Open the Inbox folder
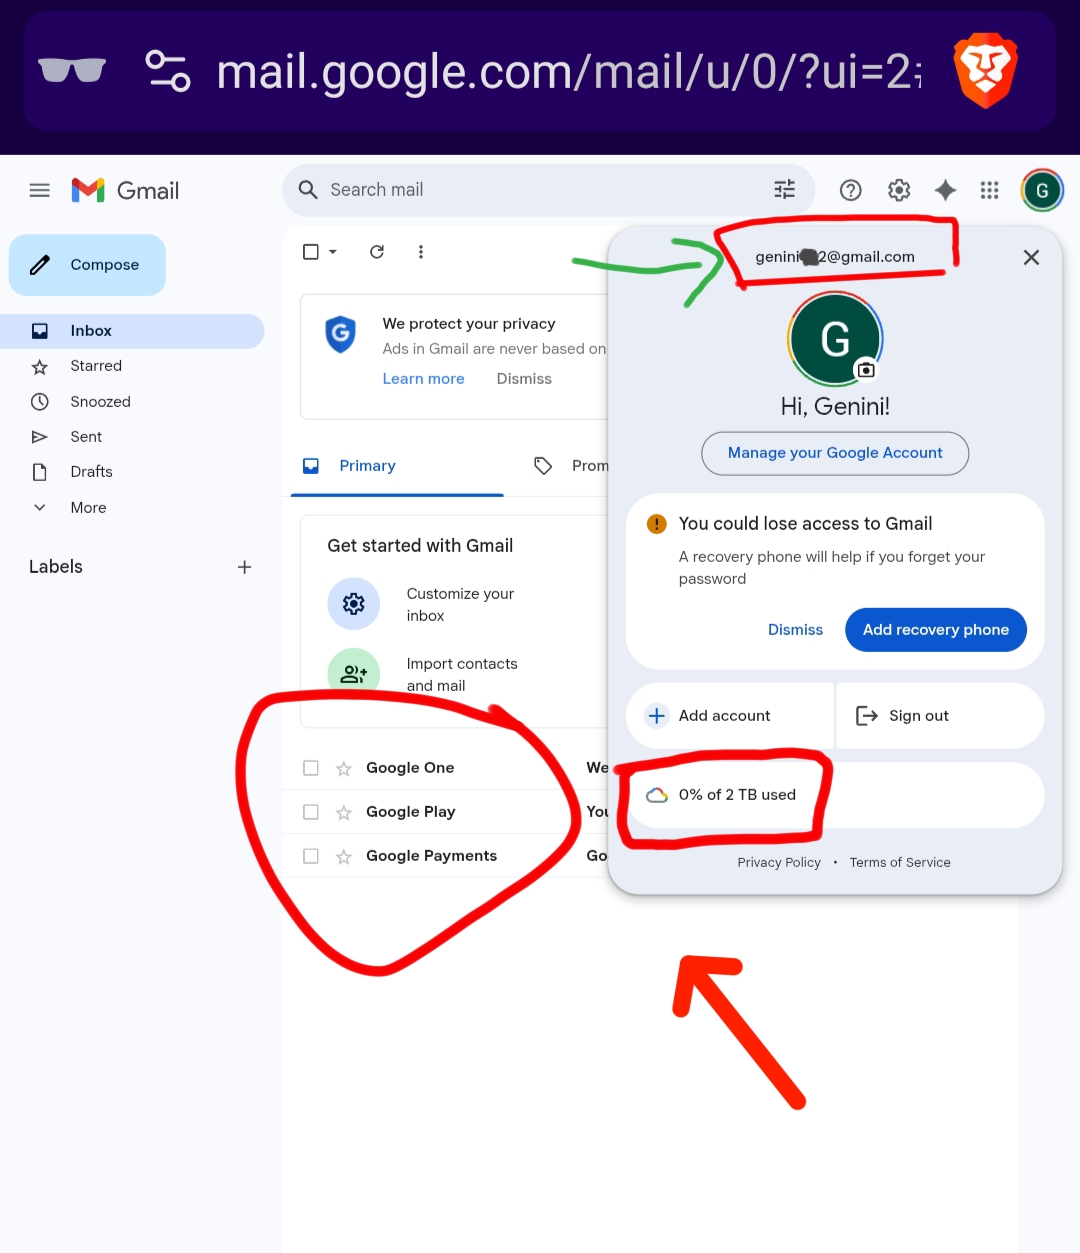The image size is (1080, 1253). [132, 331]
